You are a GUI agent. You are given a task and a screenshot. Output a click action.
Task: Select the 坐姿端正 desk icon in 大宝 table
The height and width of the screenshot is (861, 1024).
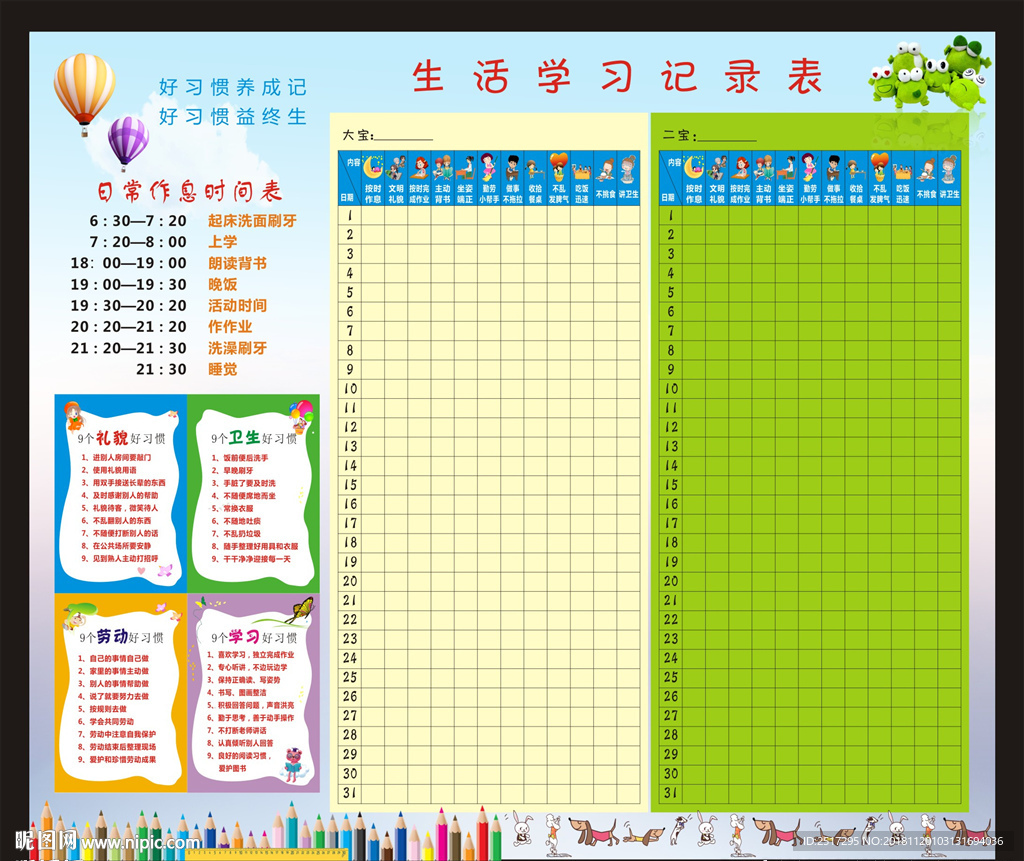point(465,168)
